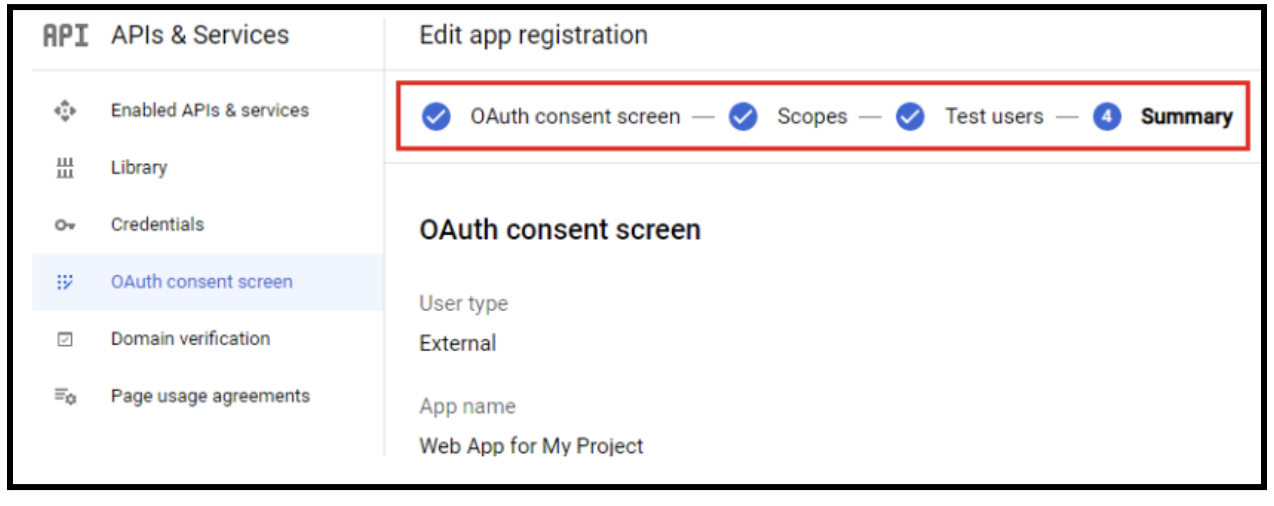Click the Credentials key icon
1274x506 pixels.
[65, 226]
